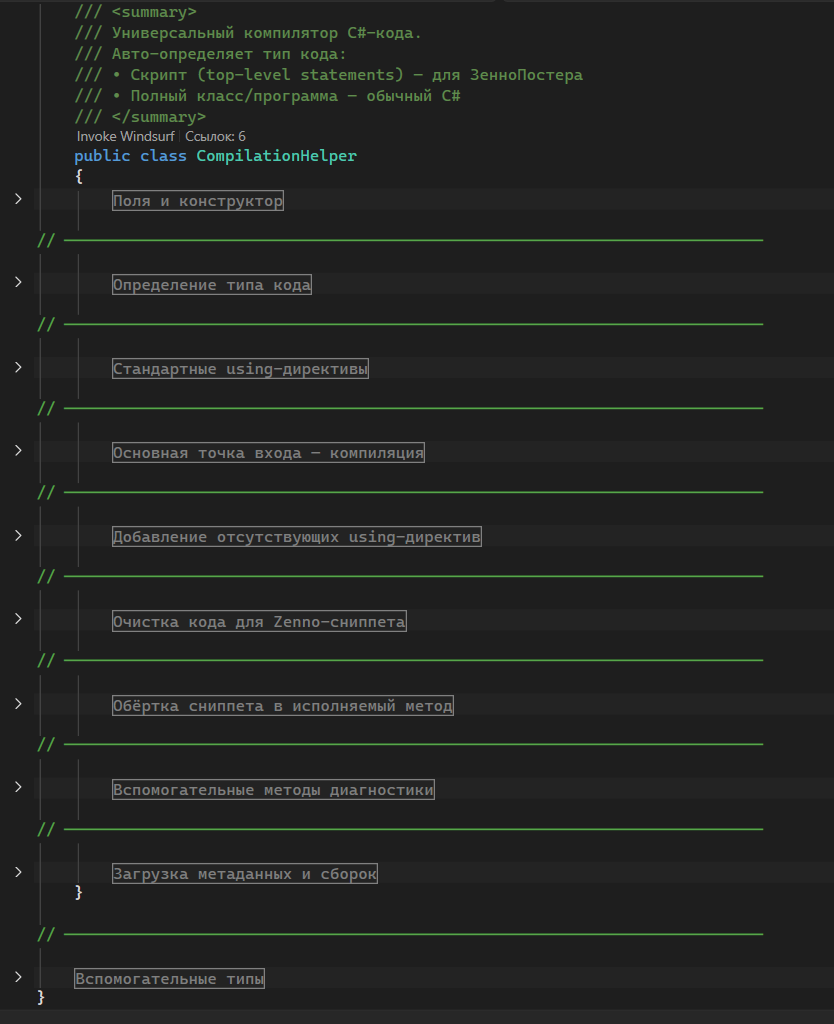Click the "Загрузка метаданных и сборок" collapsed label
Image resolution: width=834 pixels, height=1024 pixels.
[245, 874]
